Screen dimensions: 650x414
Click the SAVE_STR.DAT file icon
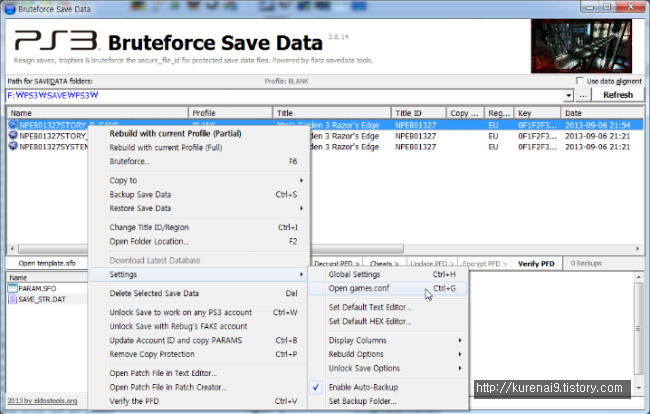tap(12, 299)
